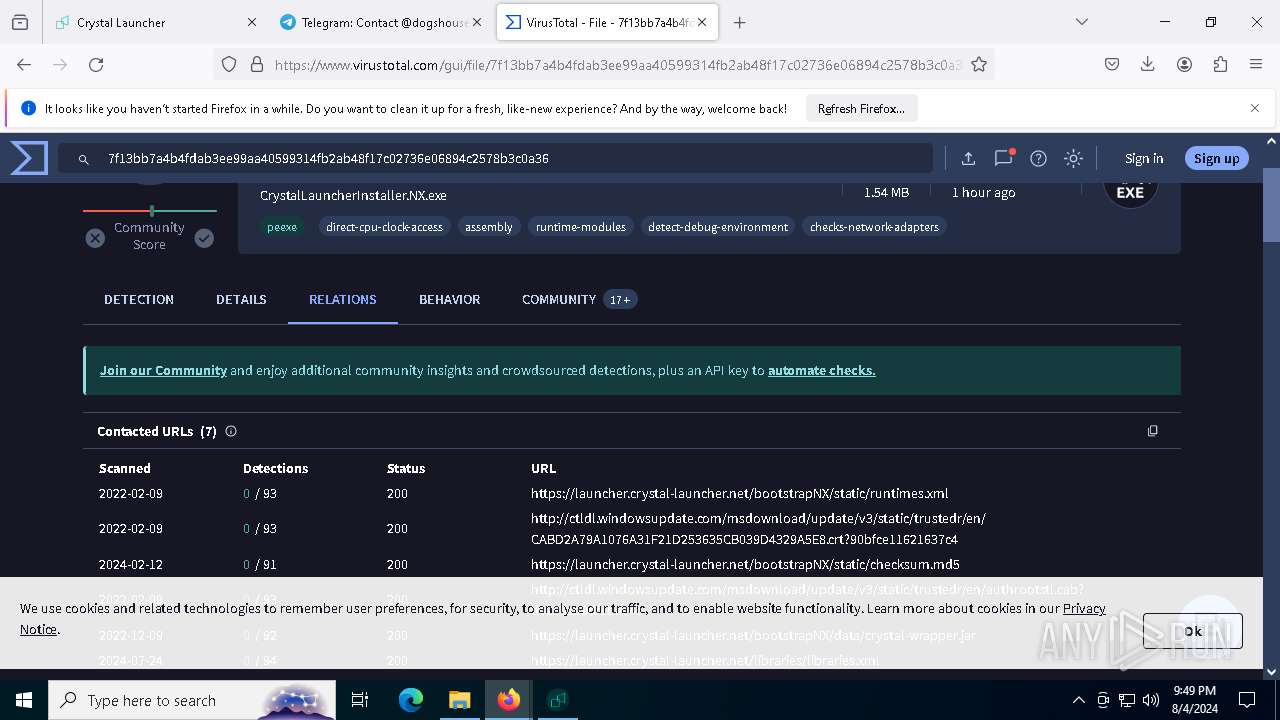Downvote community score with X icon
Viewport: 1280px width, 720px height.
coord(95,238)
